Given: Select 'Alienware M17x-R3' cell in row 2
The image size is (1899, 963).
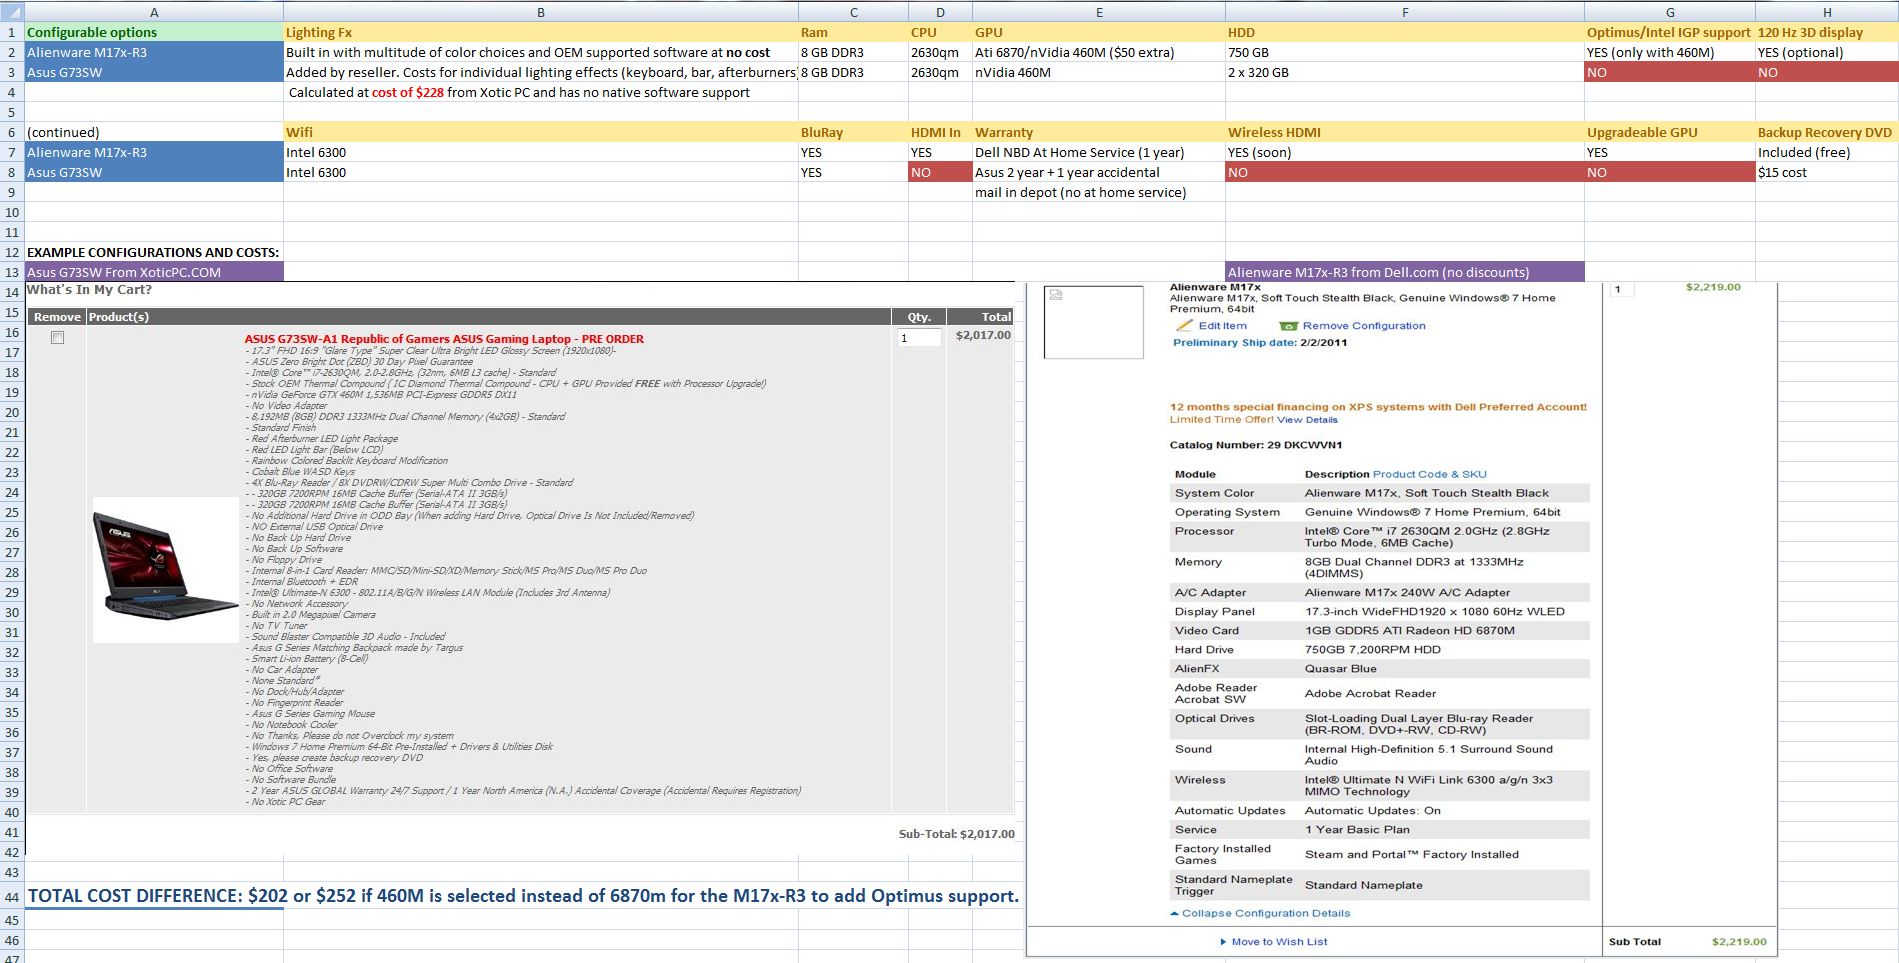Looking at the screenshot, I should coord(154,52).
